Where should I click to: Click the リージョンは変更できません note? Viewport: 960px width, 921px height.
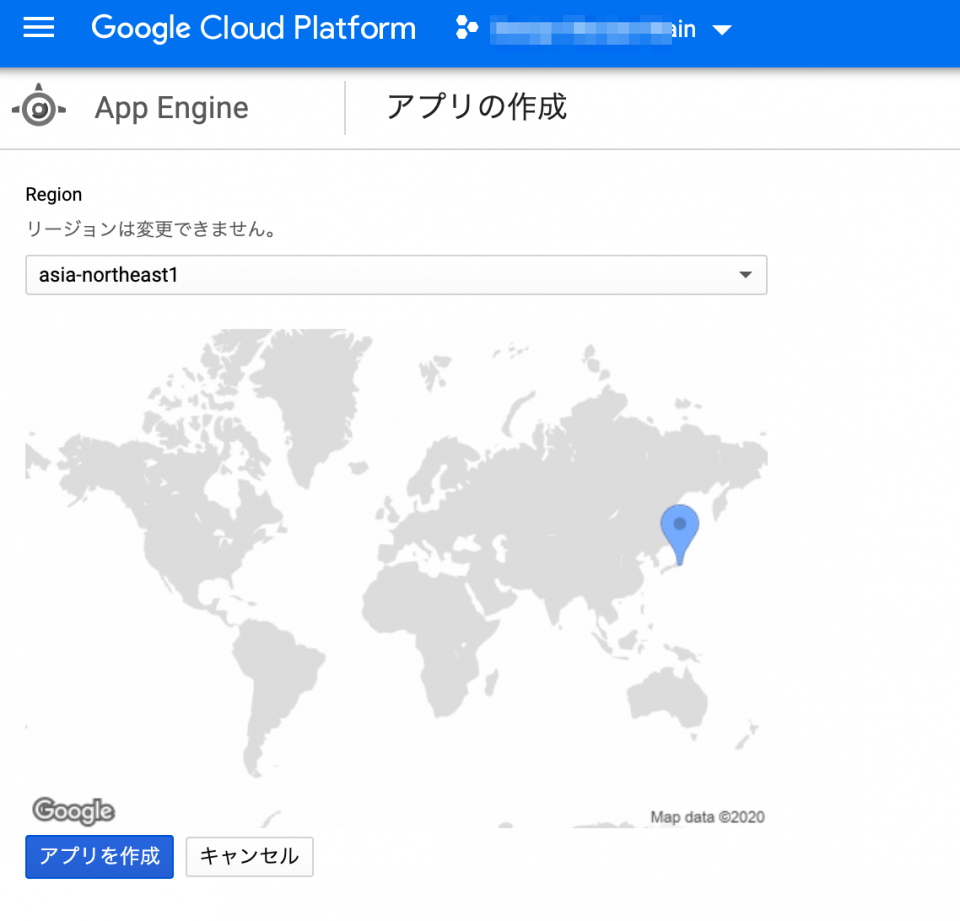click(152, 229)
